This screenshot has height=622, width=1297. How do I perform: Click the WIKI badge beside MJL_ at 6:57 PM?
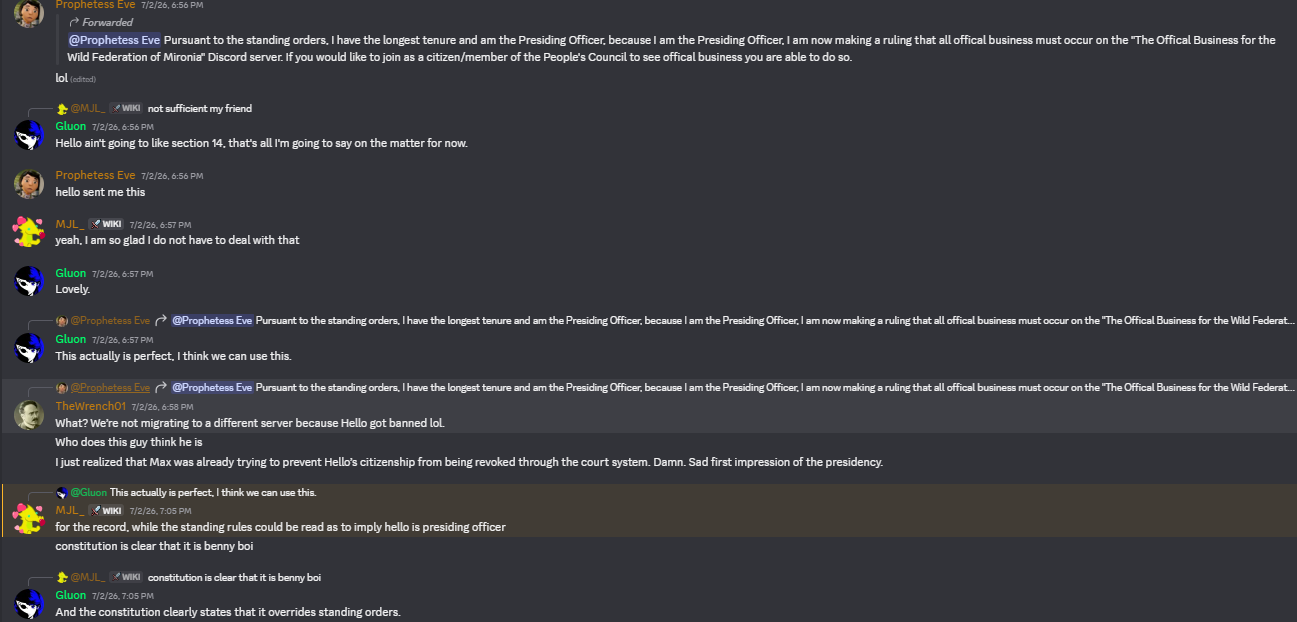point(105,224)
